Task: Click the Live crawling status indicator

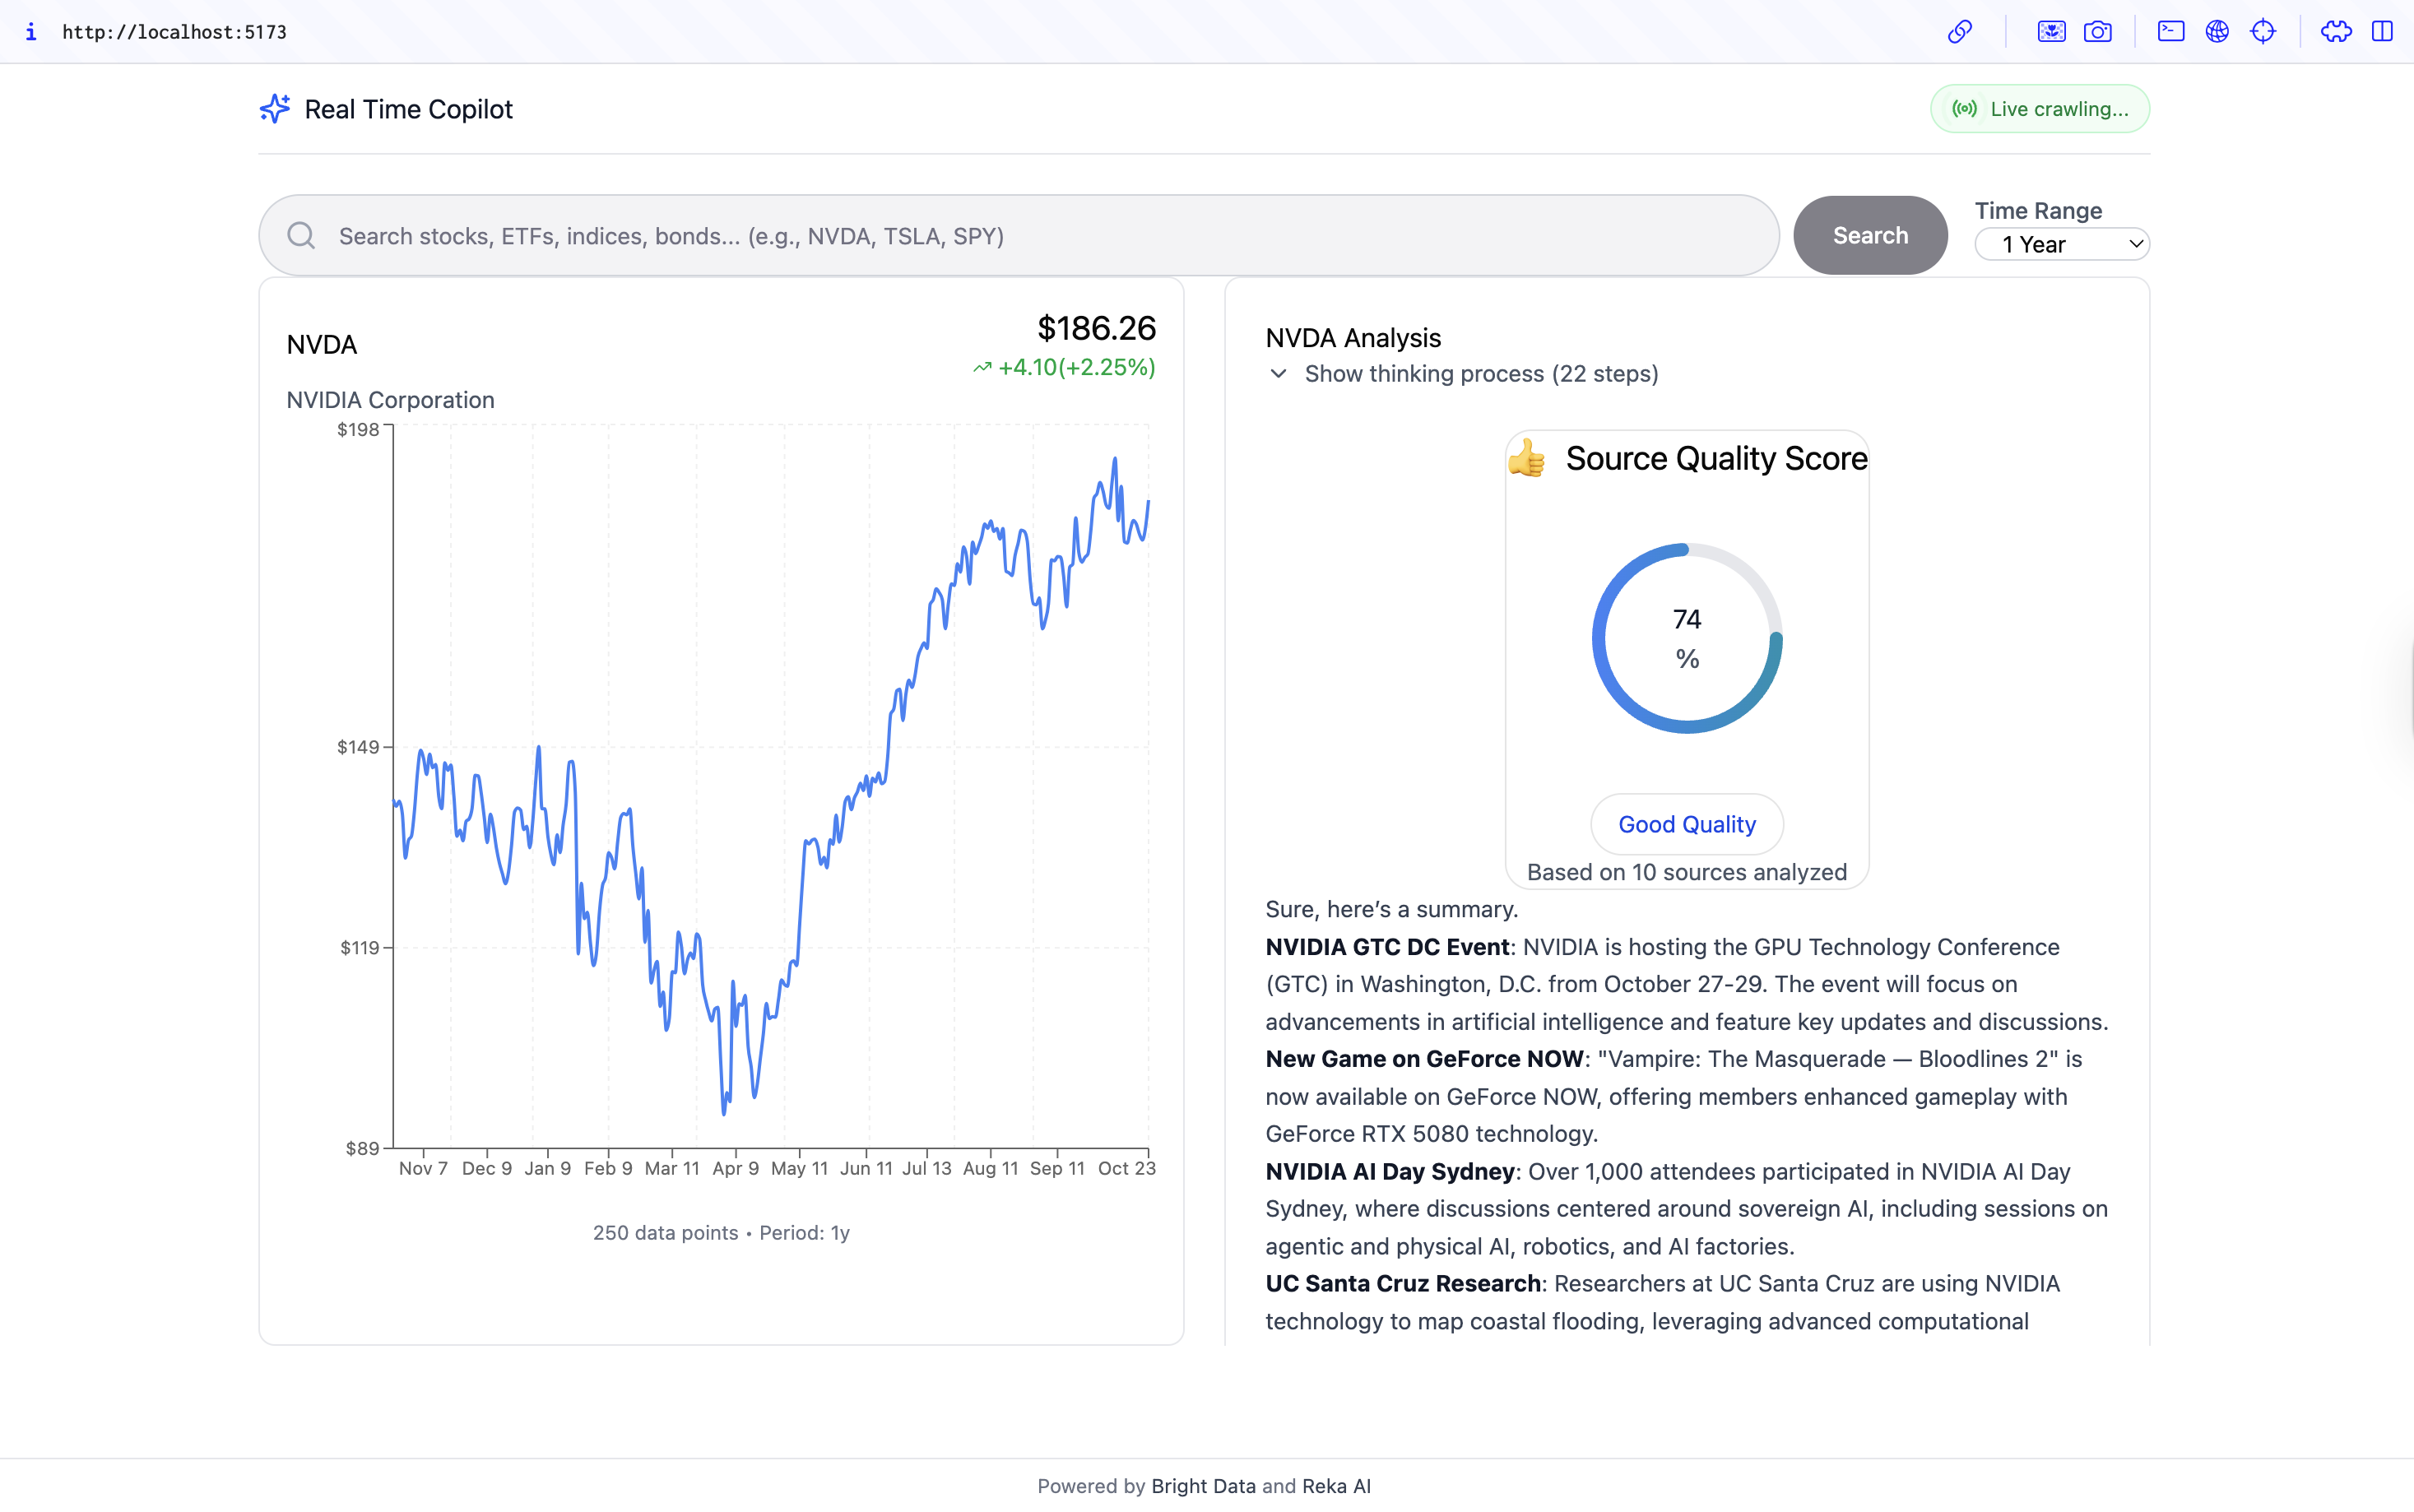Action: tap(2039, 109)
